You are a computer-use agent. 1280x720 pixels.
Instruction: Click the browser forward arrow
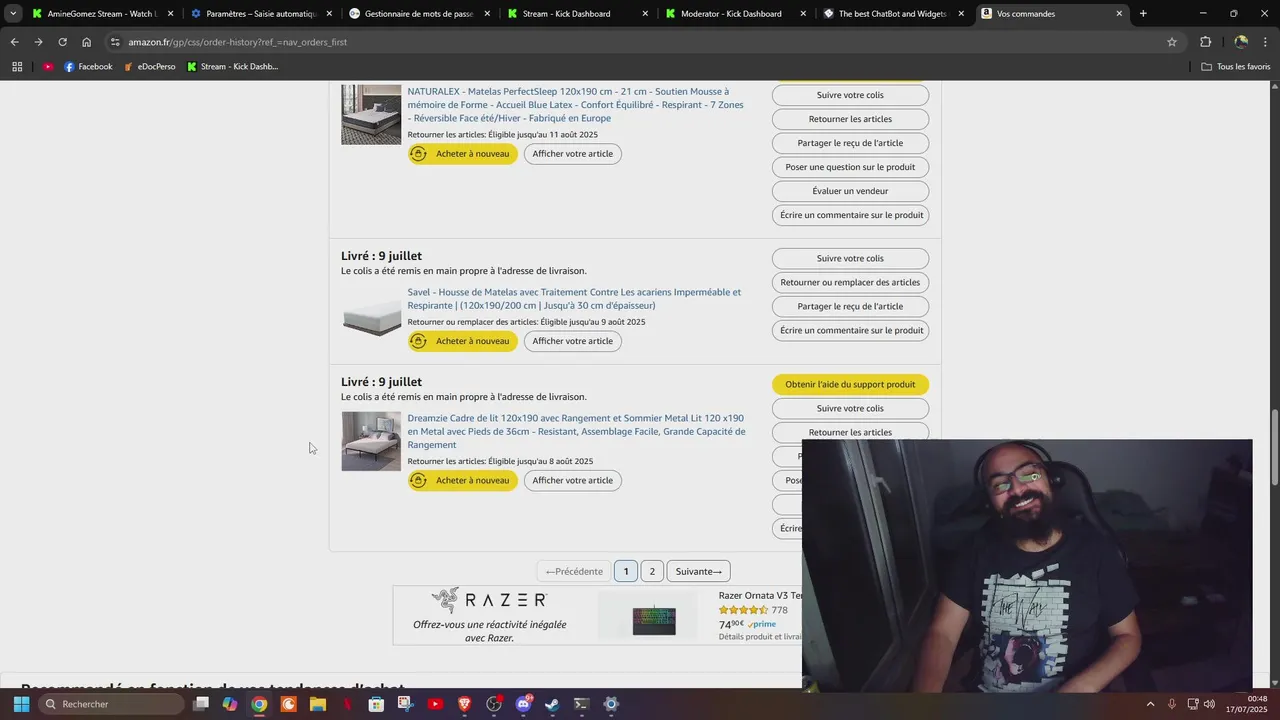pos(38,42)
